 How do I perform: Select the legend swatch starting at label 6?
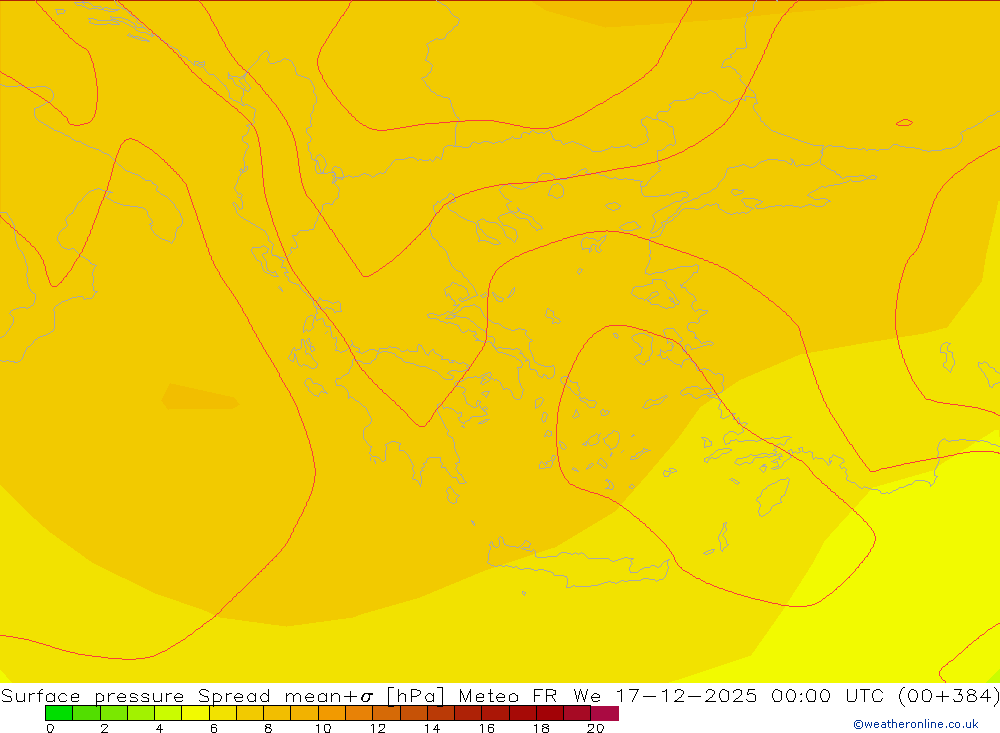coord(223,713)
